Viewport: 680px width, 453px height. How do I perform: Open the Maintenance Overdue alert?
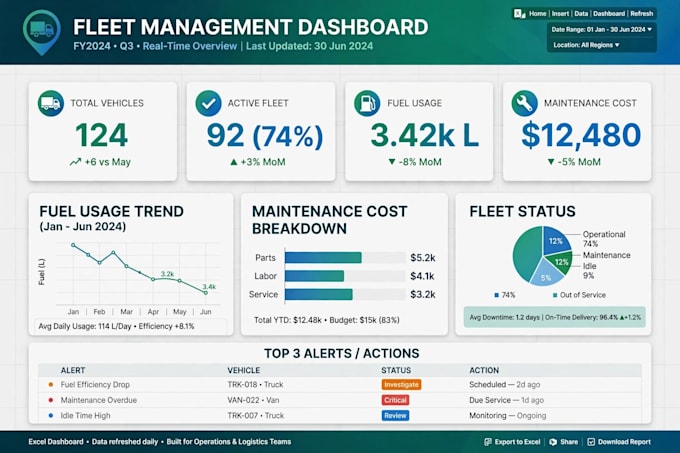98,400
